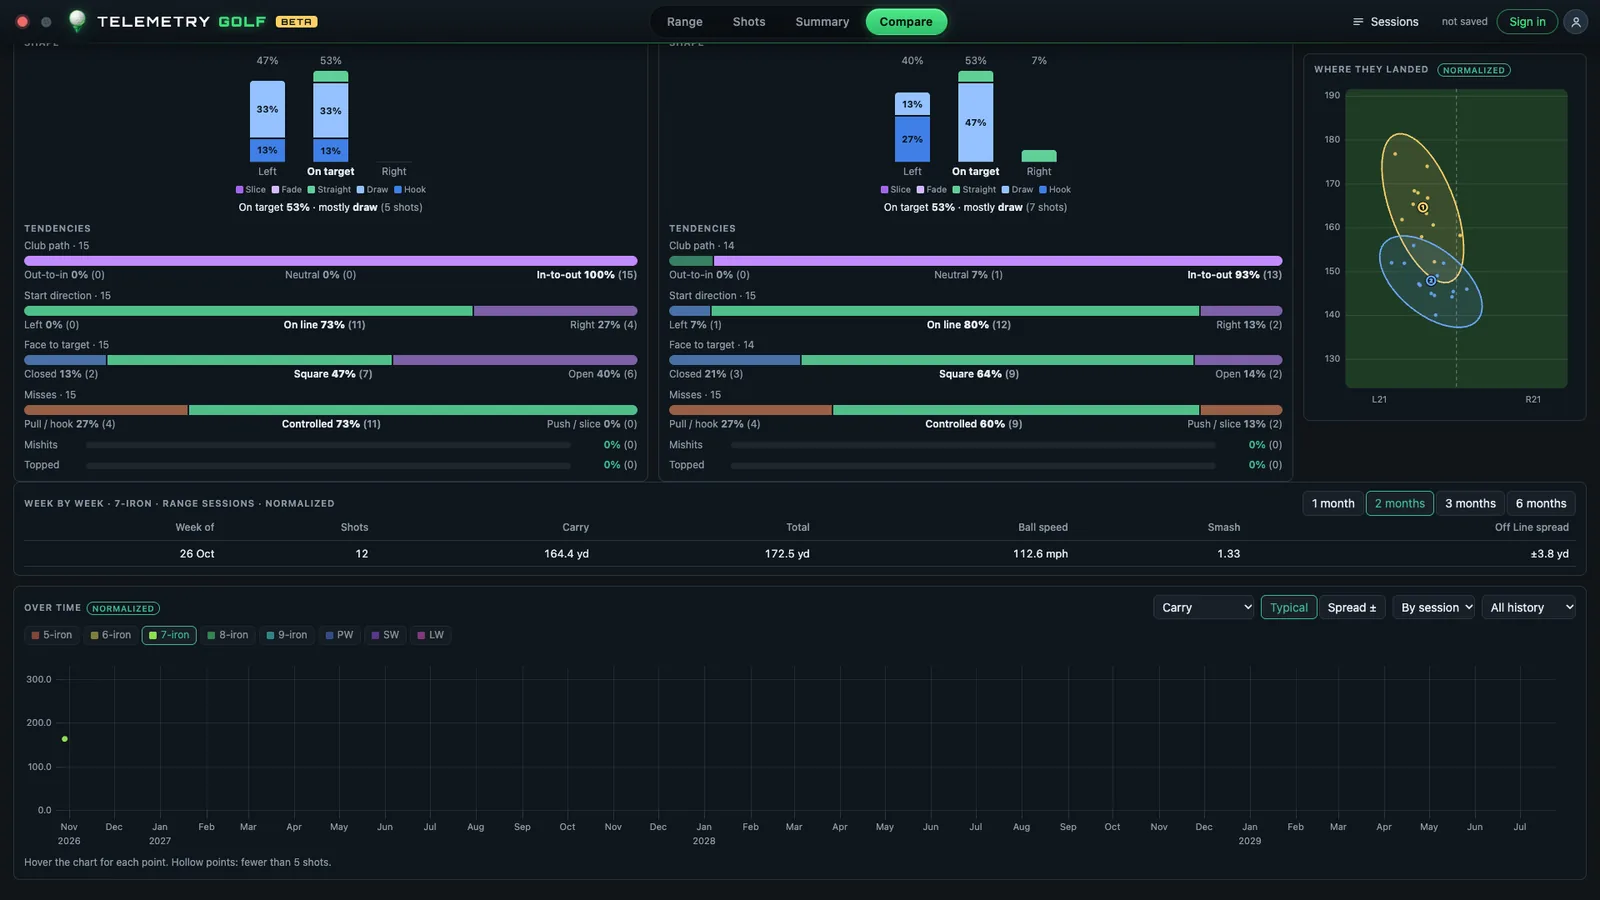Open the user profile icon
This screenshot has width=1600, height=900.
tap(1576, 21)
